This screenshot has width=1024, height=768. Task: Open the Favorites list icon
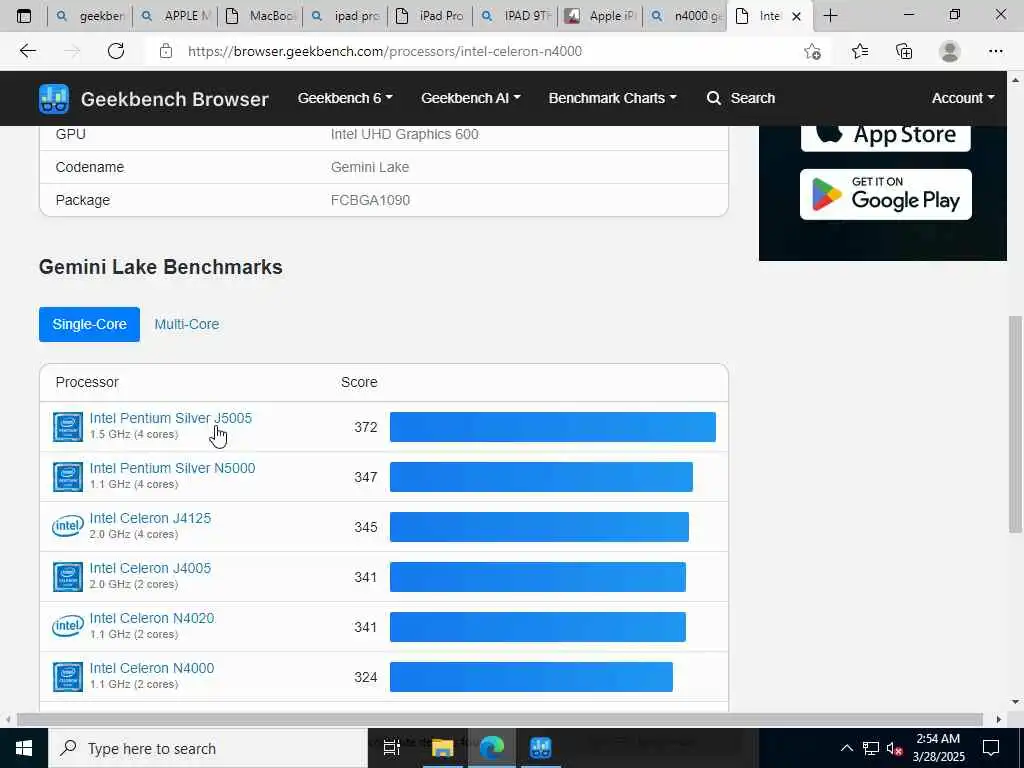tap(860, 51)
